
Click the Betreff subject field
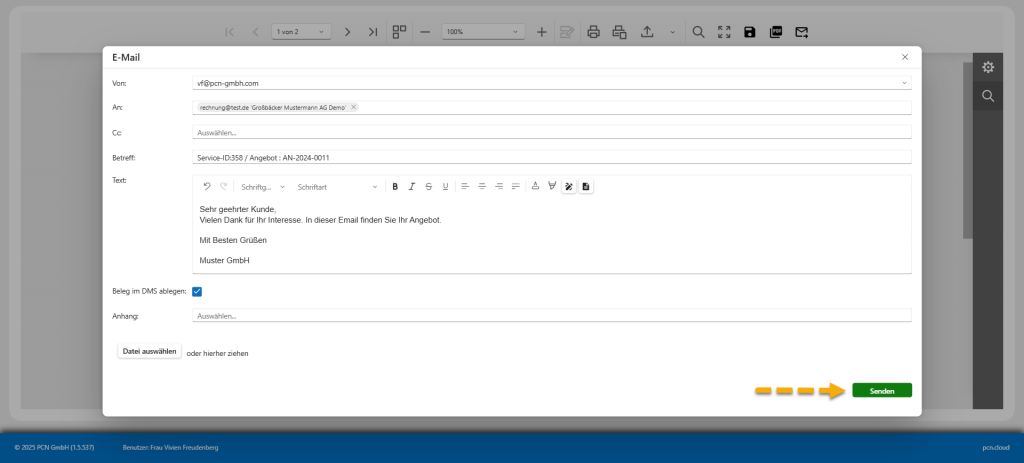tap(550, 157)
